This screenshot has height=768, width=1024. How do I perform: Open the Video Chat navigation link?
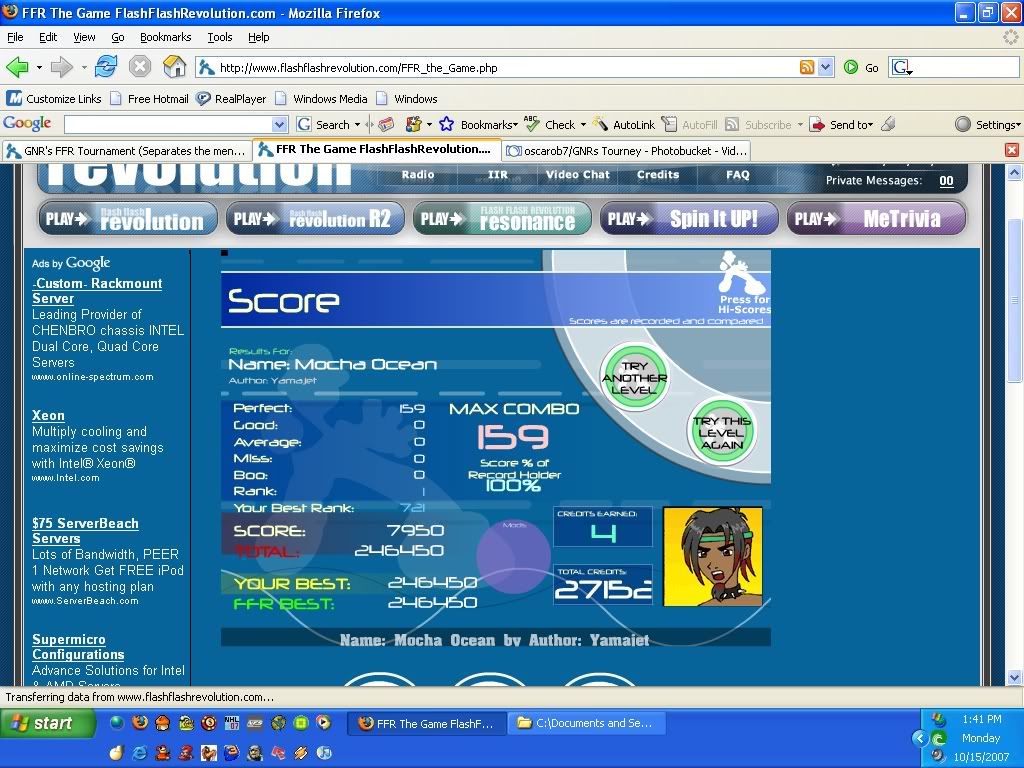click(x=577, y=174)
